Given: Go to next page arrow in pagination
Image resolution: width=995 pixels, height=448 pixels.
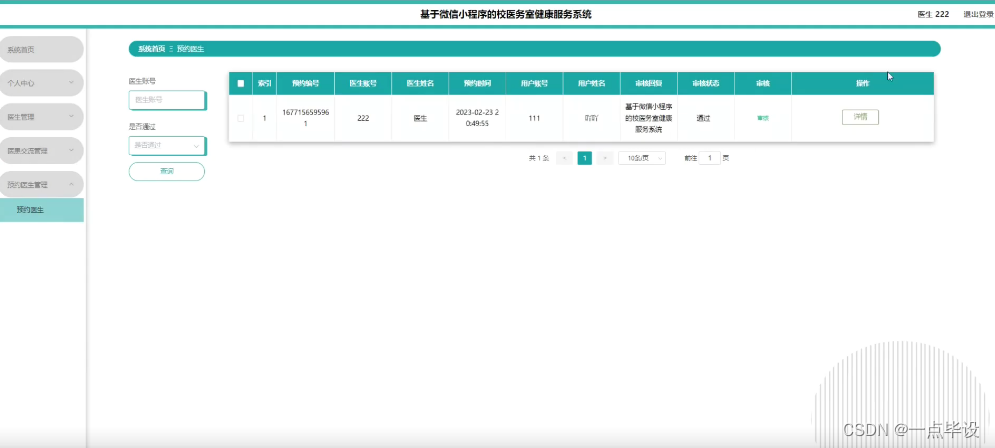Looking at the screenshot, I should (605, 158).
